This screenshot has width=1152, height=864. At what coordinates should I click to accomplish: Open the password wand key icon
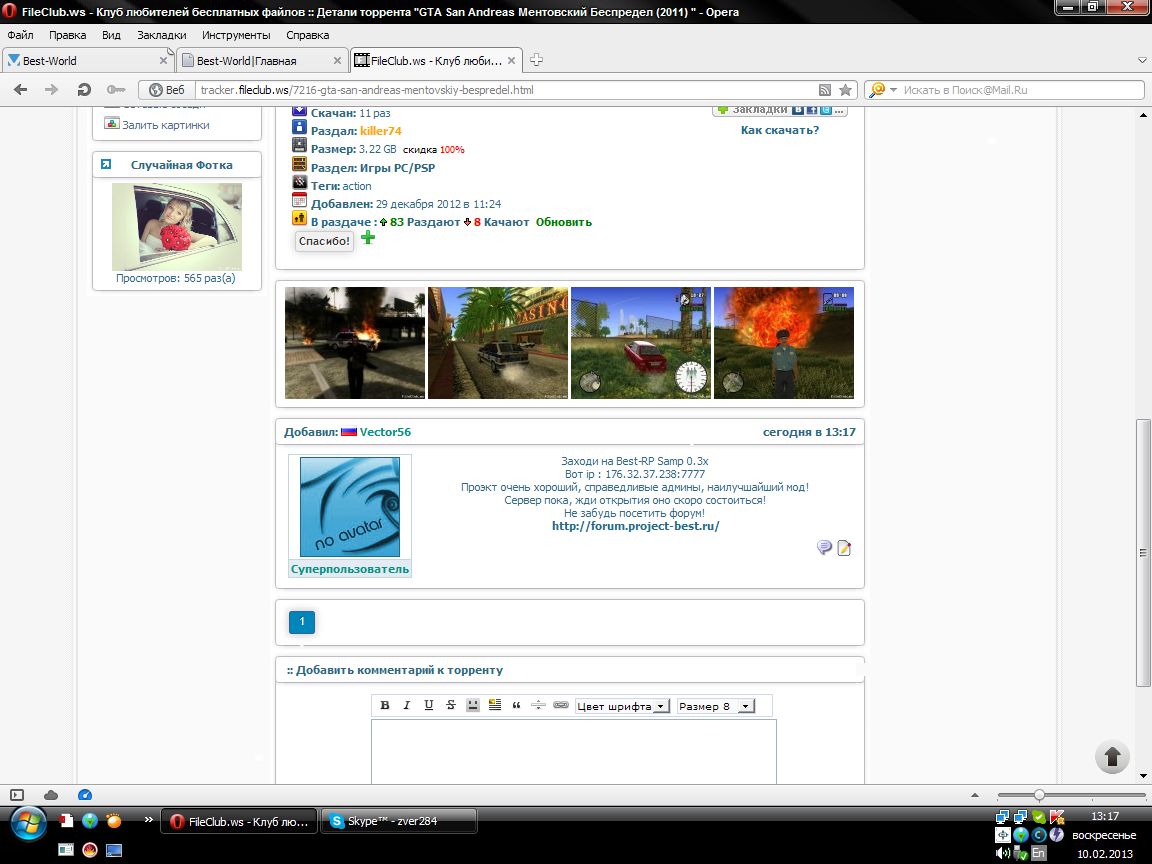(x=115, y=90)
